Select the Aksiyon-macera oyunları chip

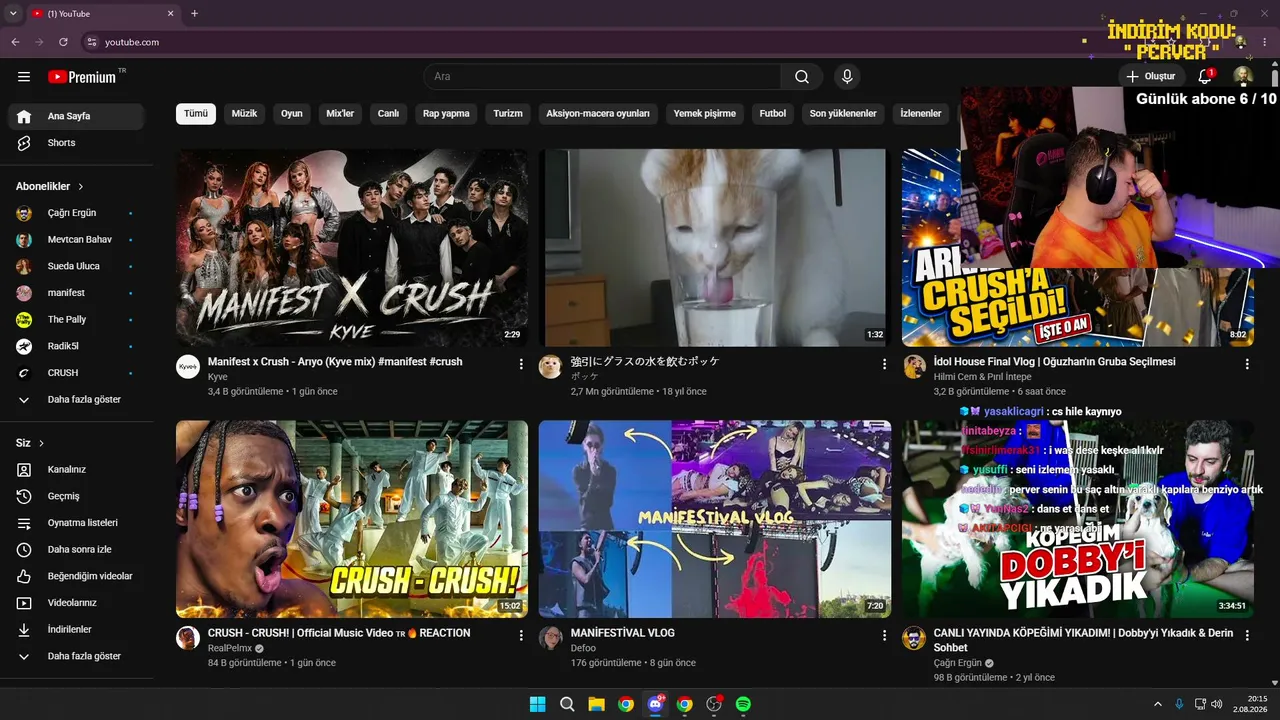tap(598, 114)
